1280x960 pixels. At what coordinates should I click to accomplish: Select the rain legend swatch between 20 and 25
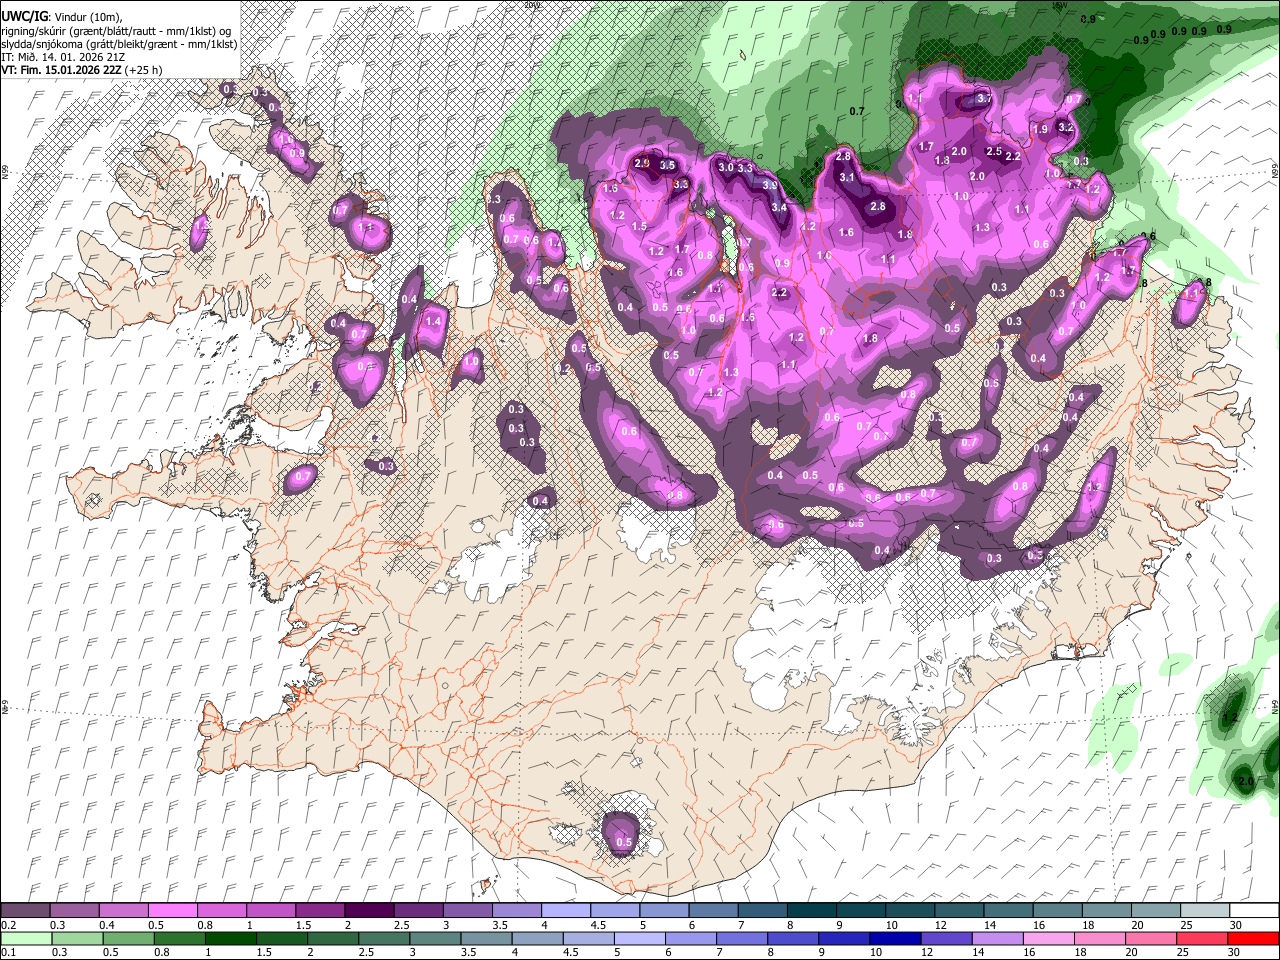pos(1152,938)
